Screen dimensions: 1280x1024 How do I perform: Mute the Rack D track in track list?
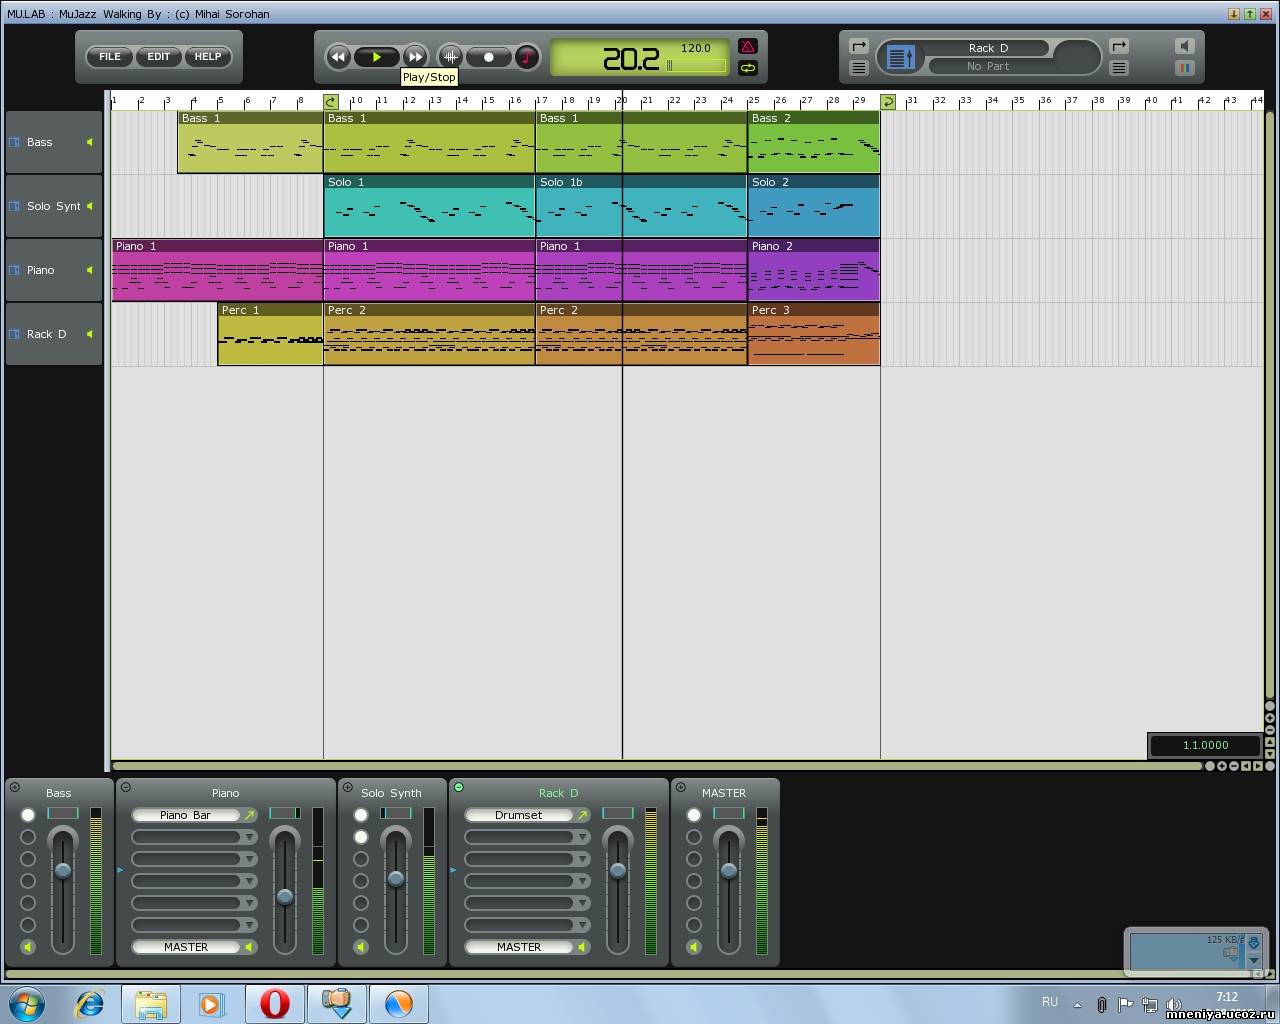pos(90,334)
